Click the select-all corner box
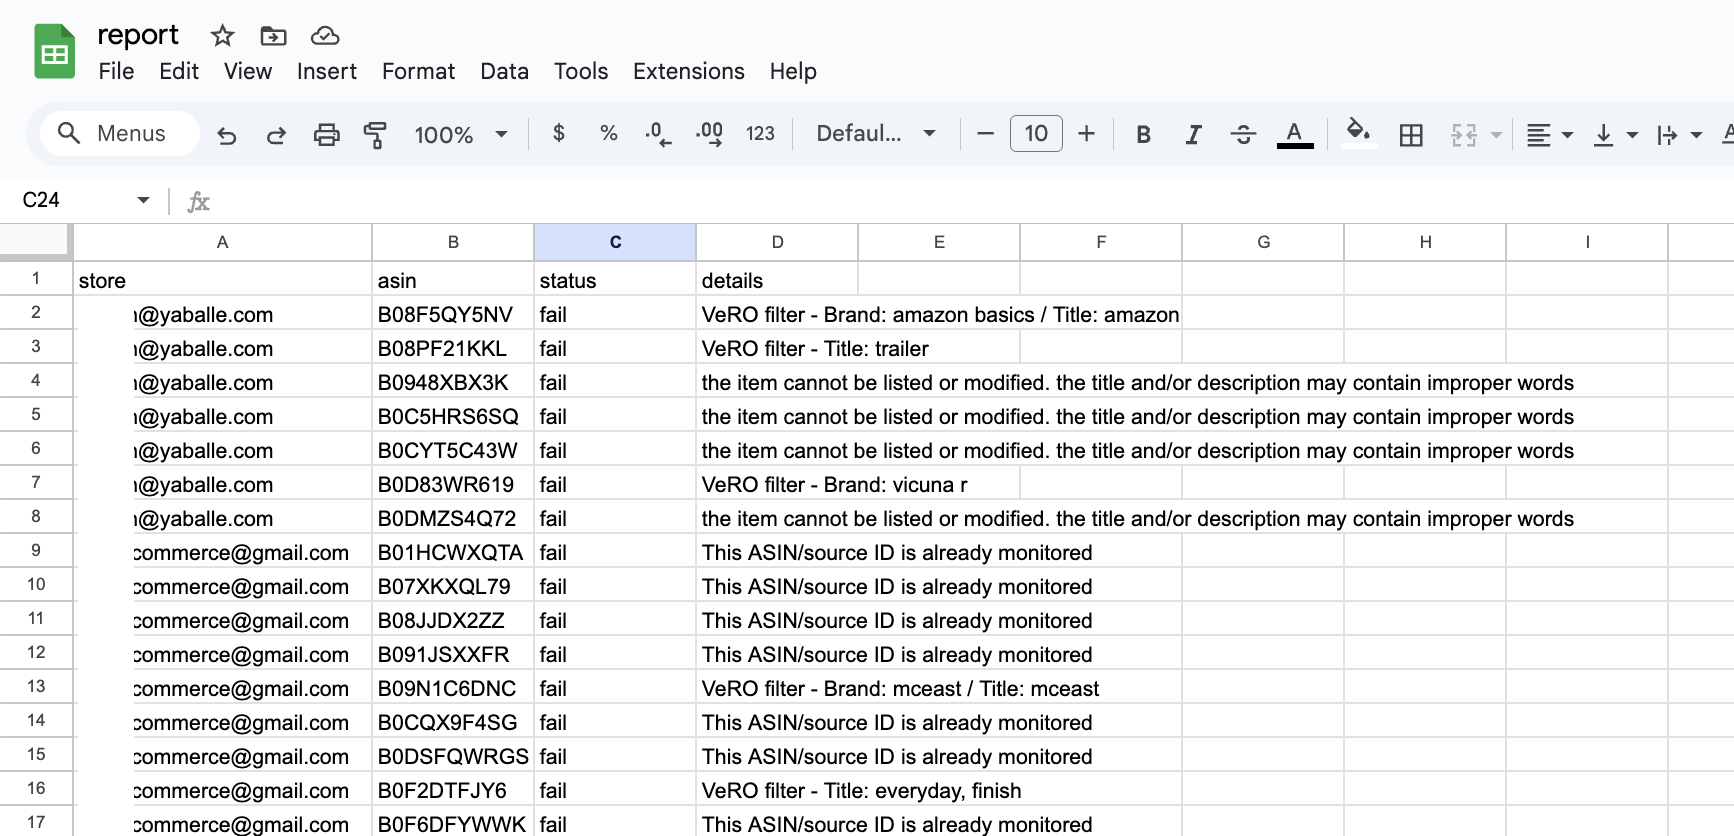This screenshot has width=1734, height=836. 36,242
